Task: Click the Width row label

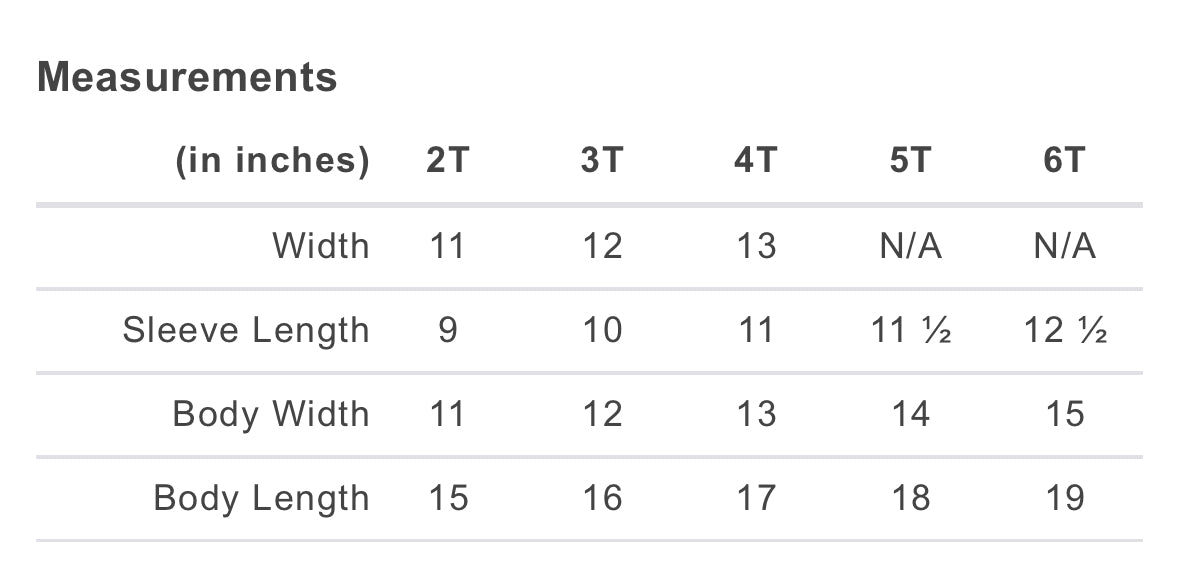Action: pos(321,245)
